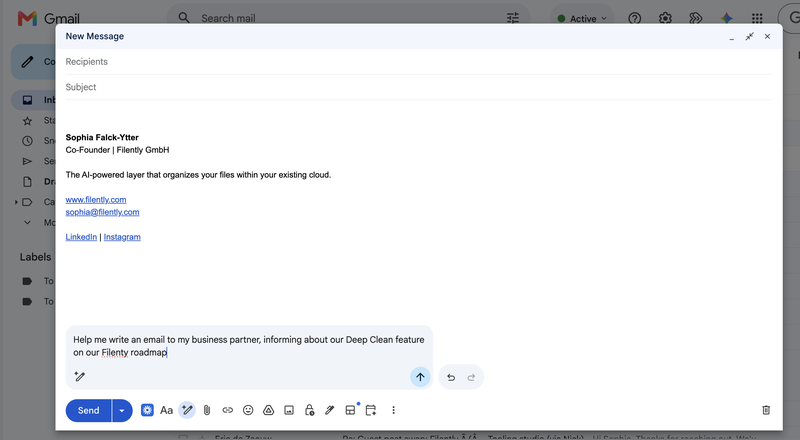This screenshot has height=440, width=800.
Task: Open Gmail Support help icon
Action: coord(635,18)
